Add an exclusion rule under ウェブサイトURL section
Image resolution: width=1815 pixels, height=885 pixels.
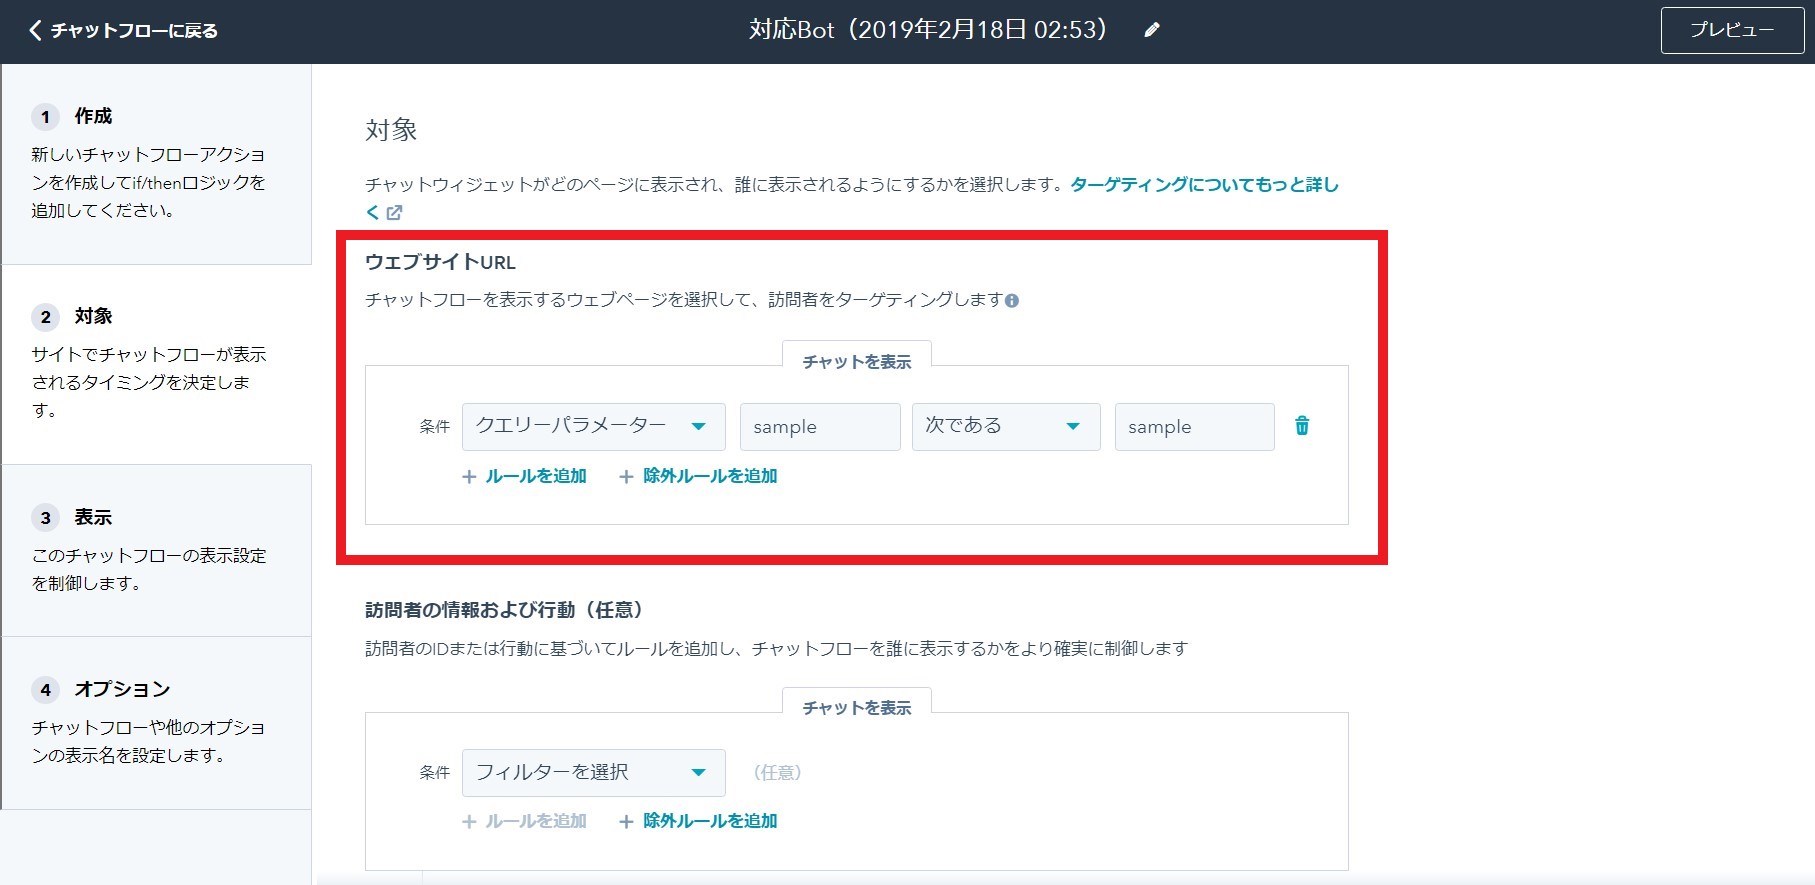pos(698,477)
